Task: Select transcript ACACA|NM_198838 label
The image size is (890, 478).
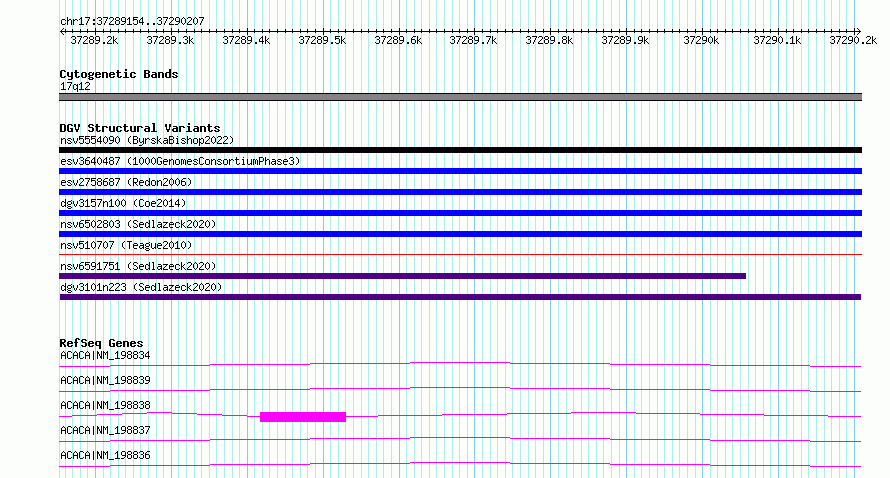Action: [105, 405]
